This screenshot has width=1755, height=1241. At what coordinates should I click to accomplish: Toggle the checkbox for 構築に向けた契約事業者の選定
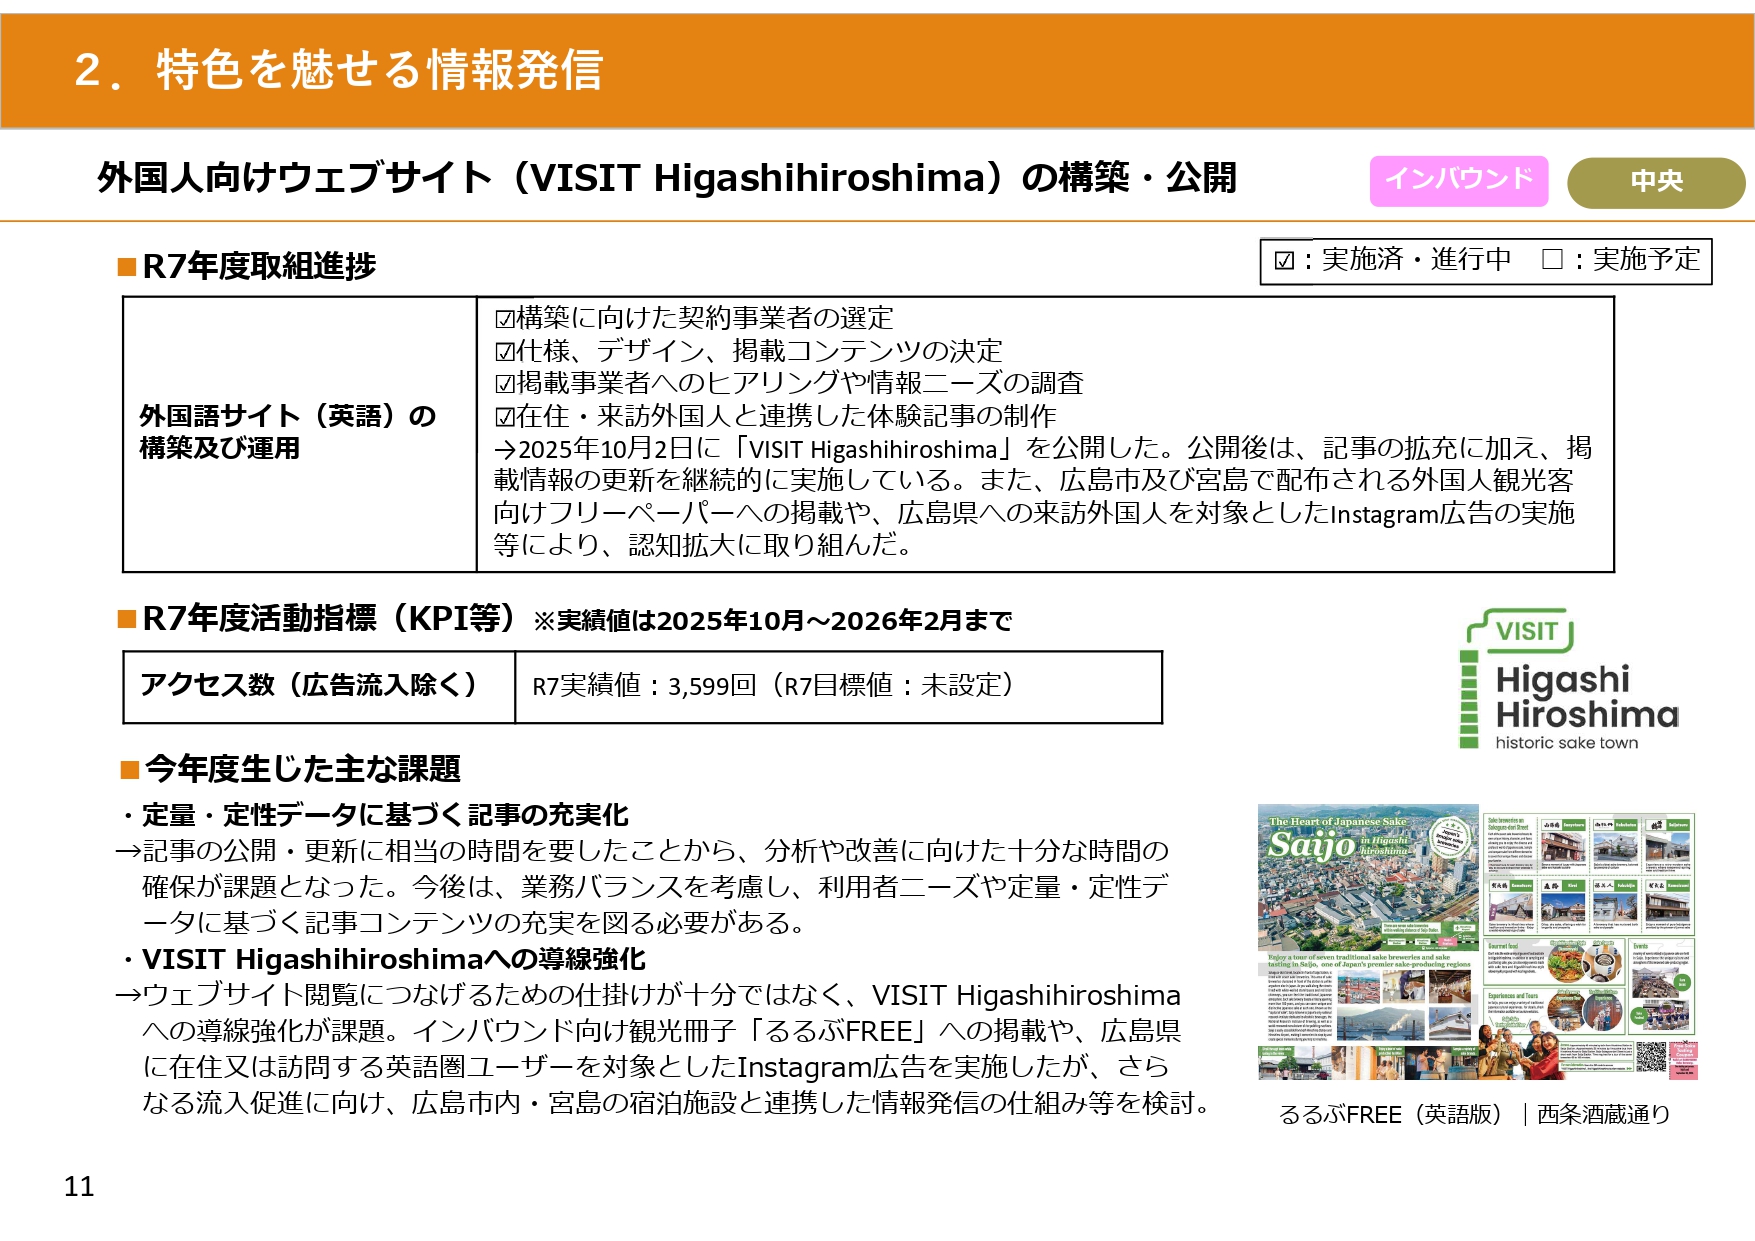(x=505, y=319)
